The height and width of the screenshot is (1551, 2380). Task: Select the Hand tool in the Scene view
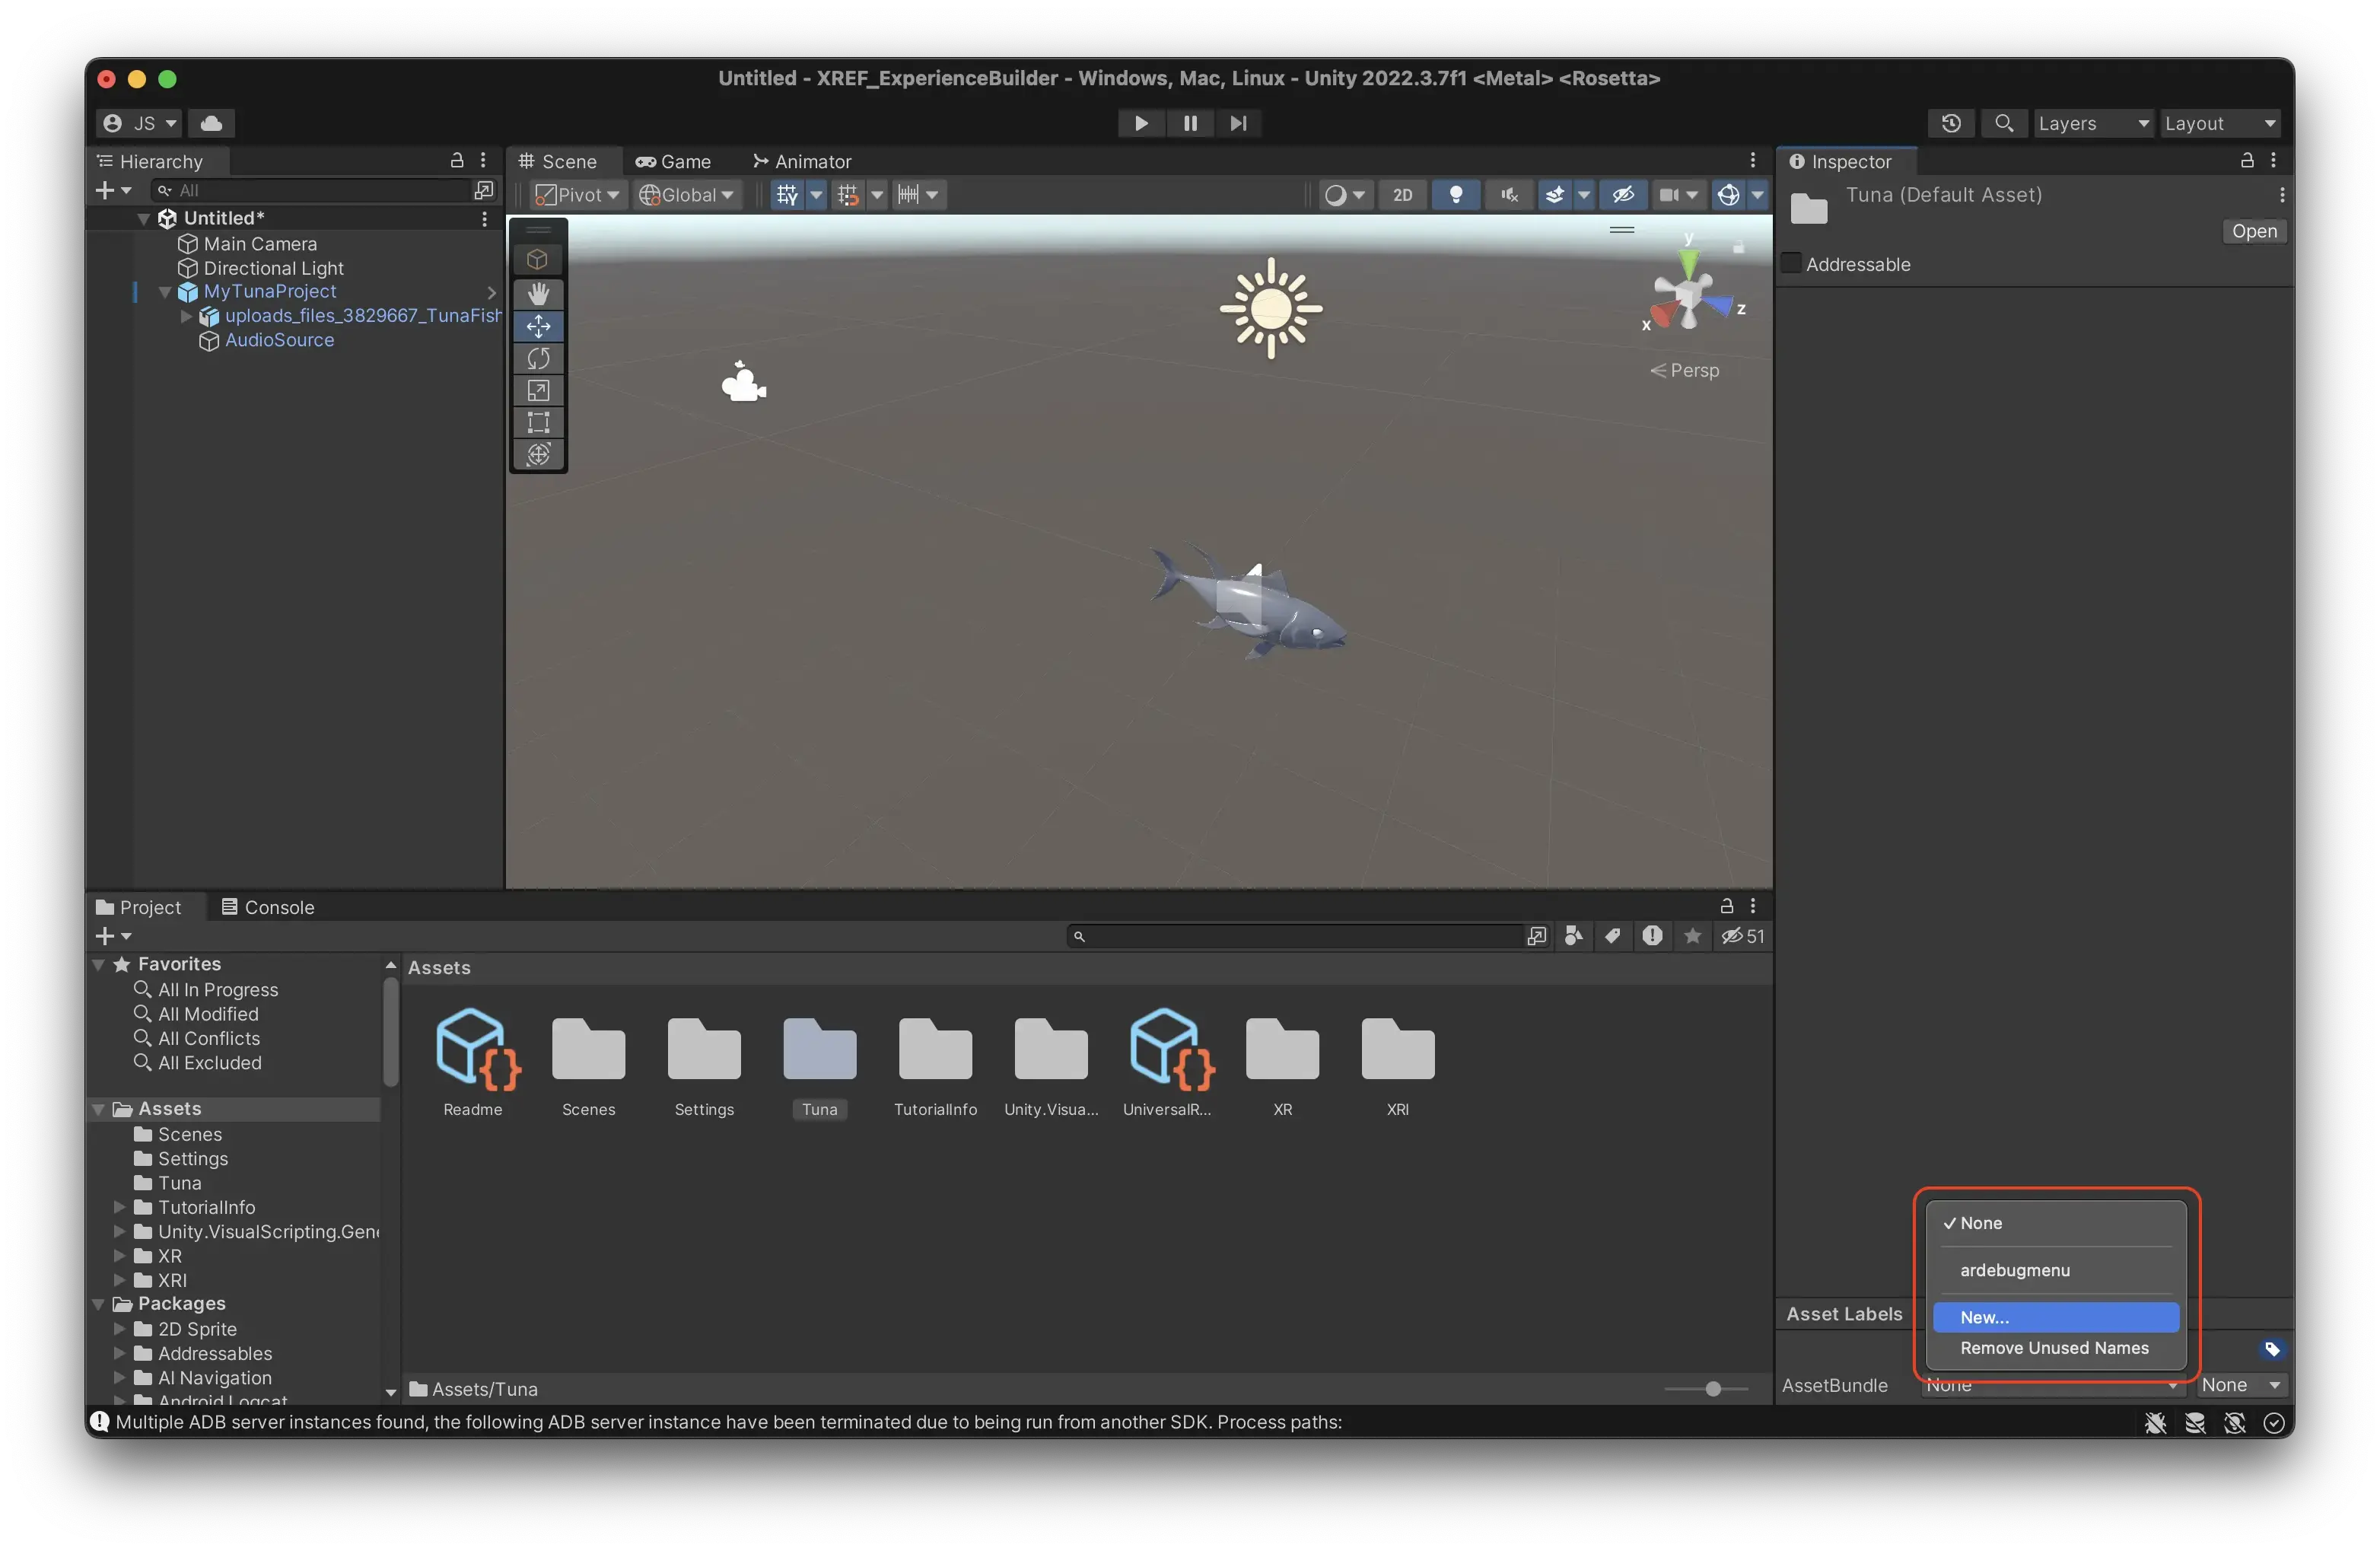(538, 293)
